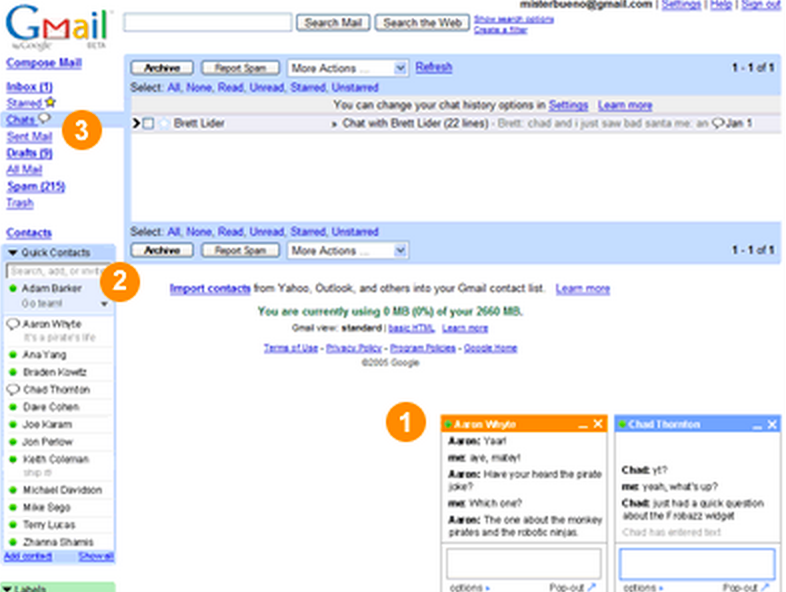Switch to basic HTML view
Viewport: 786px width, 592px height.
point(411,328)
